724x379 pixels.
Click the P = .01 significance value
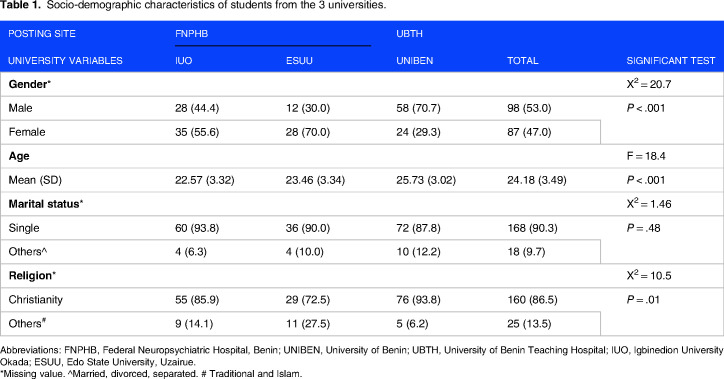[643, 300]
